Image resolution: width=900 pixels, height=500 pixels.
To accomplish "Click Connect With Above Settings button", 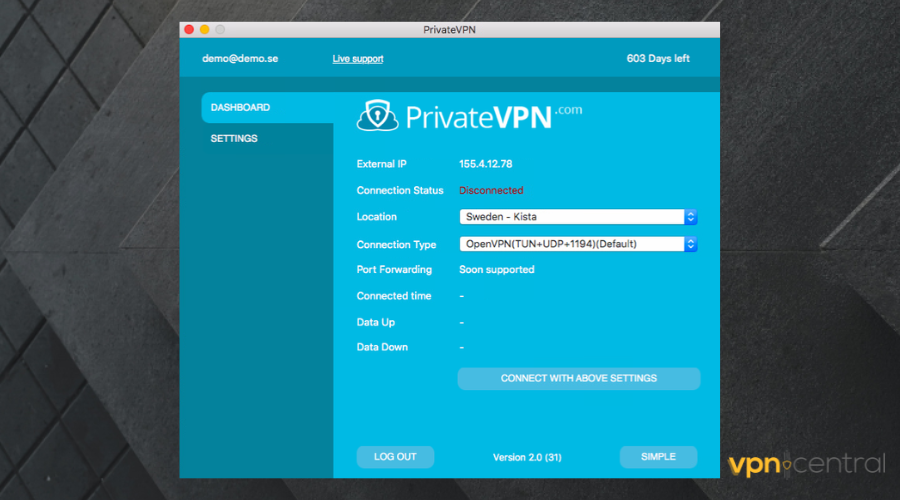I will (x=579, y=378).
